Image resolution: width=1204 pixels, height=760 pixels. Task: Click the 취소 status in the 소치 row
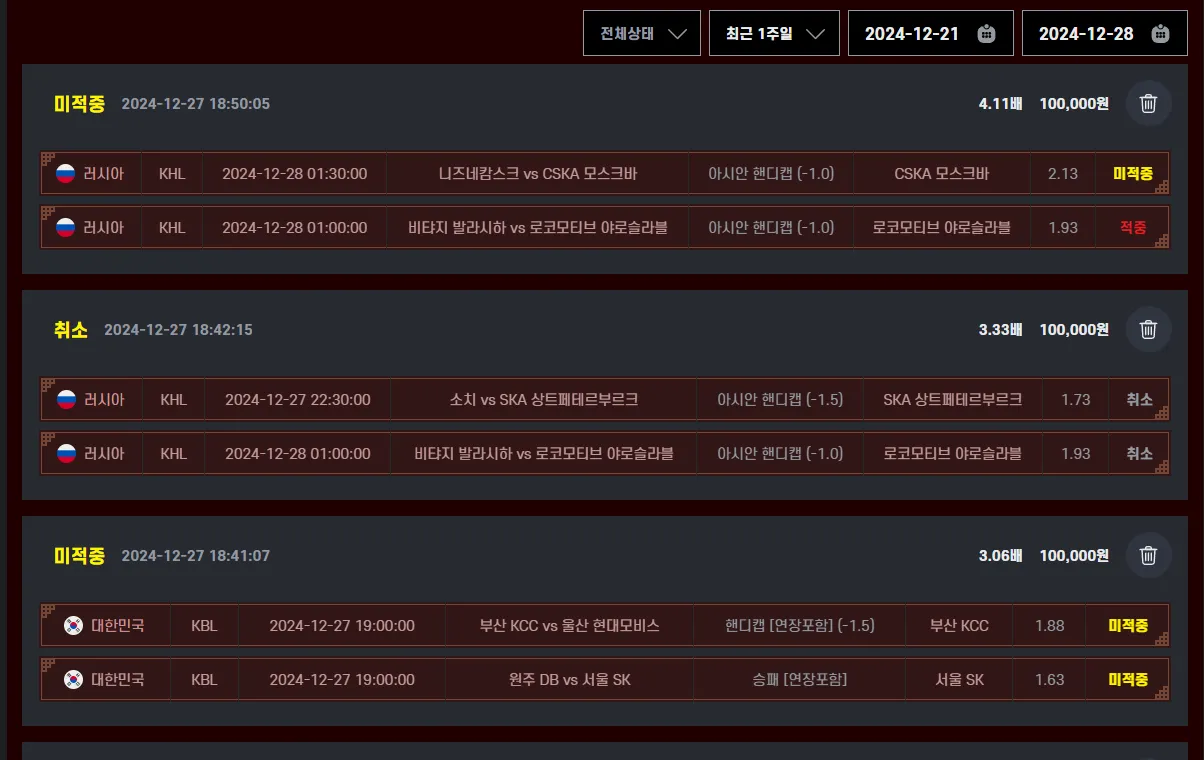click(1139, 399)
